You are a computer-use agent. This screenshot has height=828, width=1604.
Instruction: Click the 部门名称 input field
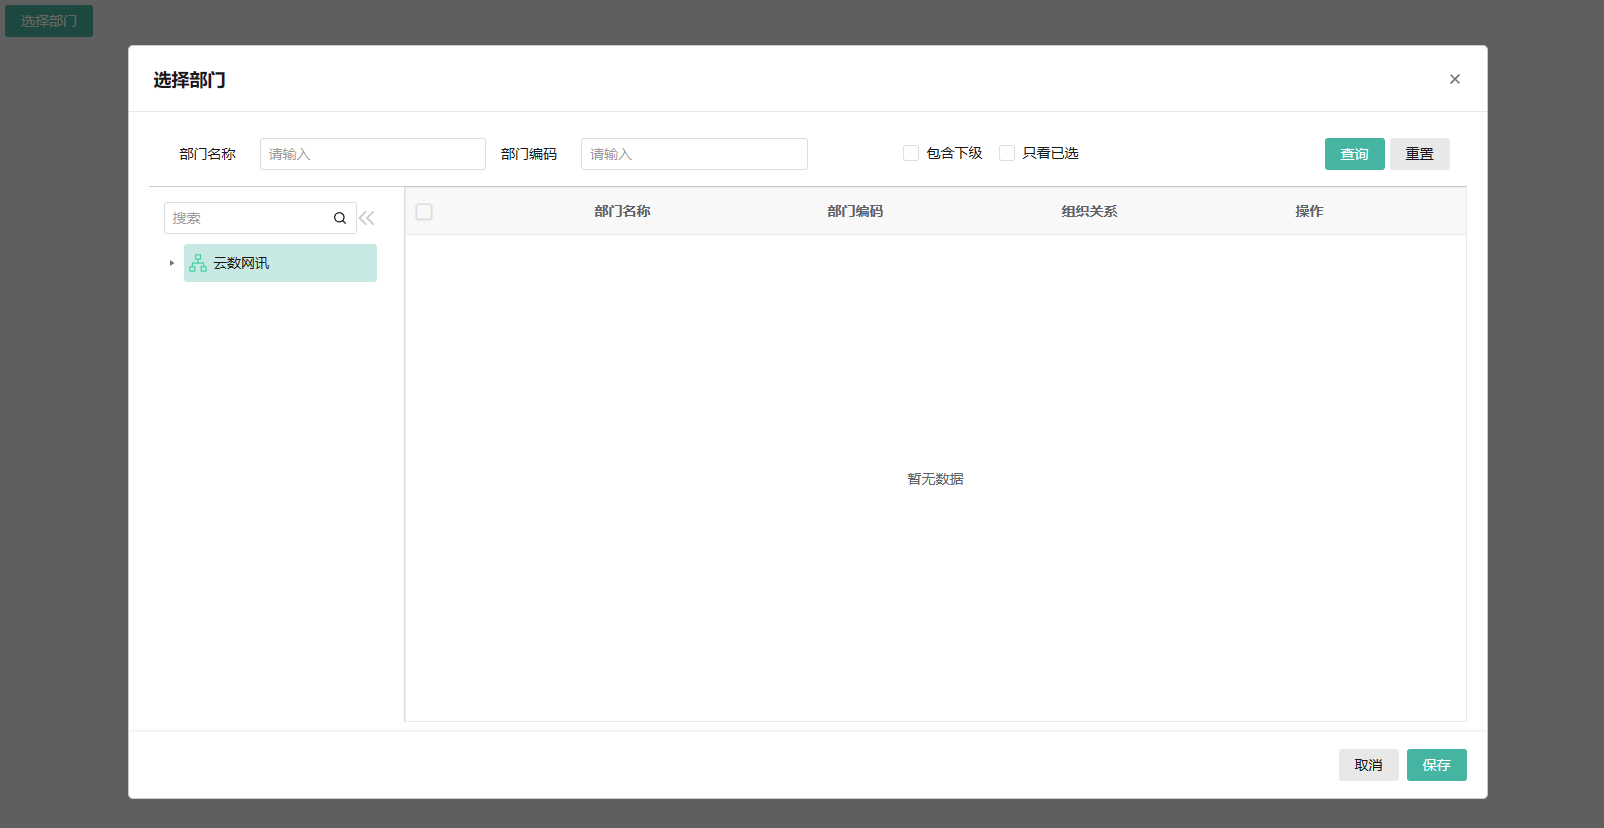(x=372, y=154)
